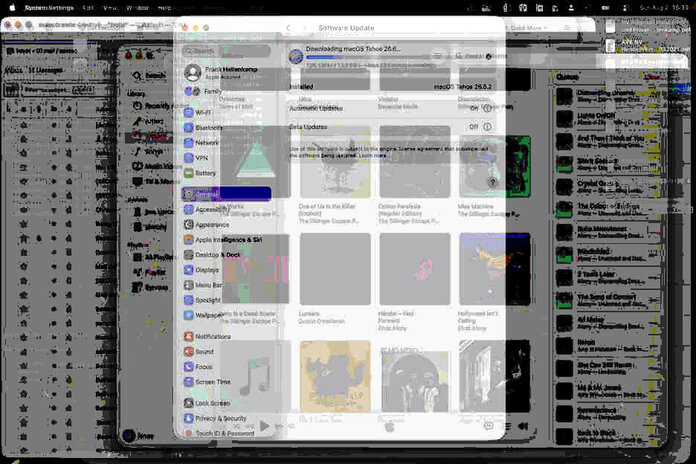This screenshot has height=464, width=696.
Task: Select Back to Black in the Music queue
Action: point(608,436)
